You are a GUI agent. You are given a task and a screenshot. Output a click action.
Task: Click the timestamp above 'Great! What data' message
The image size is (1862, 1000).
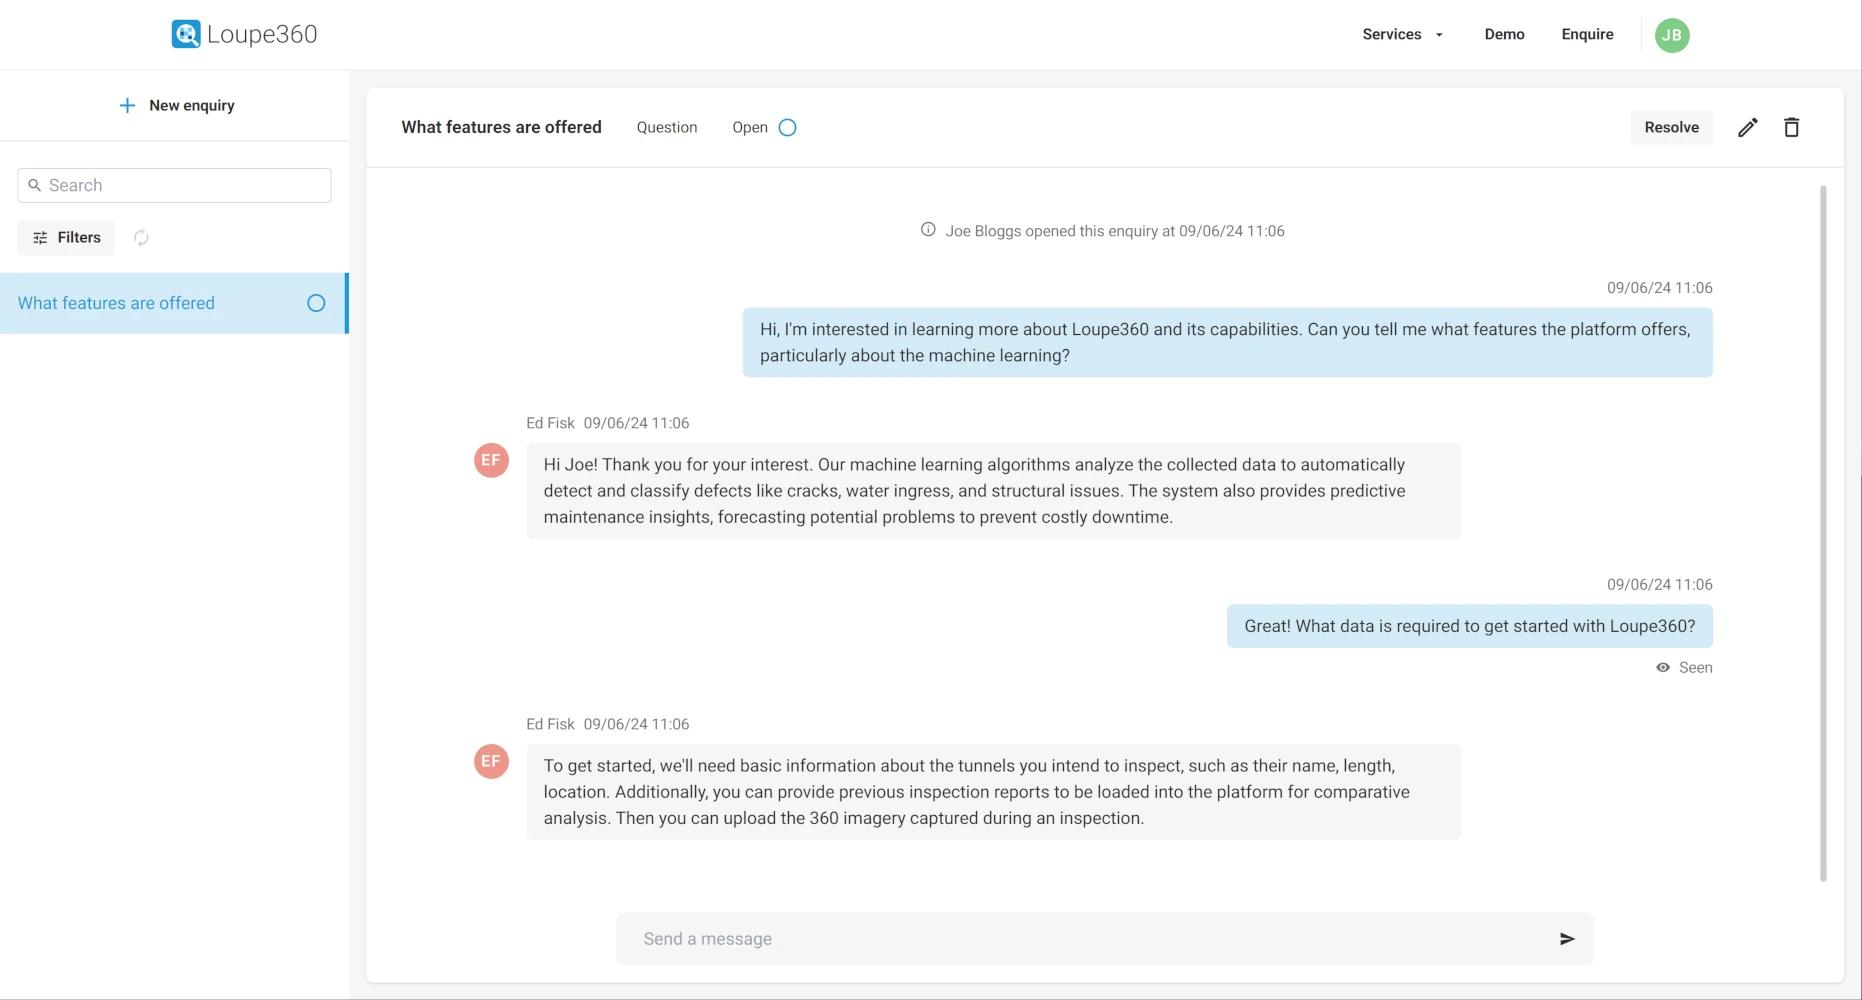click(1659, 585)
